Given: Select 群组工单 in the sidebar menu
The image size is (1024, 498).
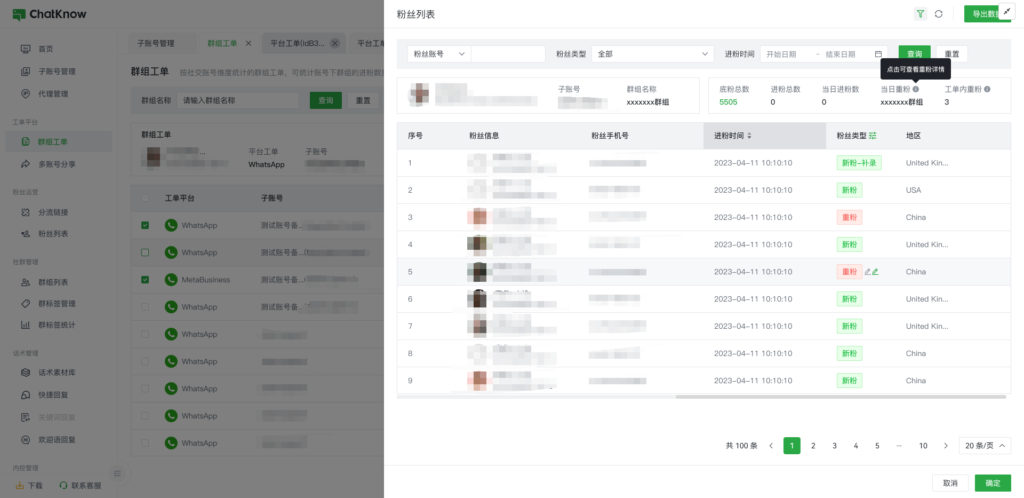Looking at the screenshot, I should pos(58,142).
